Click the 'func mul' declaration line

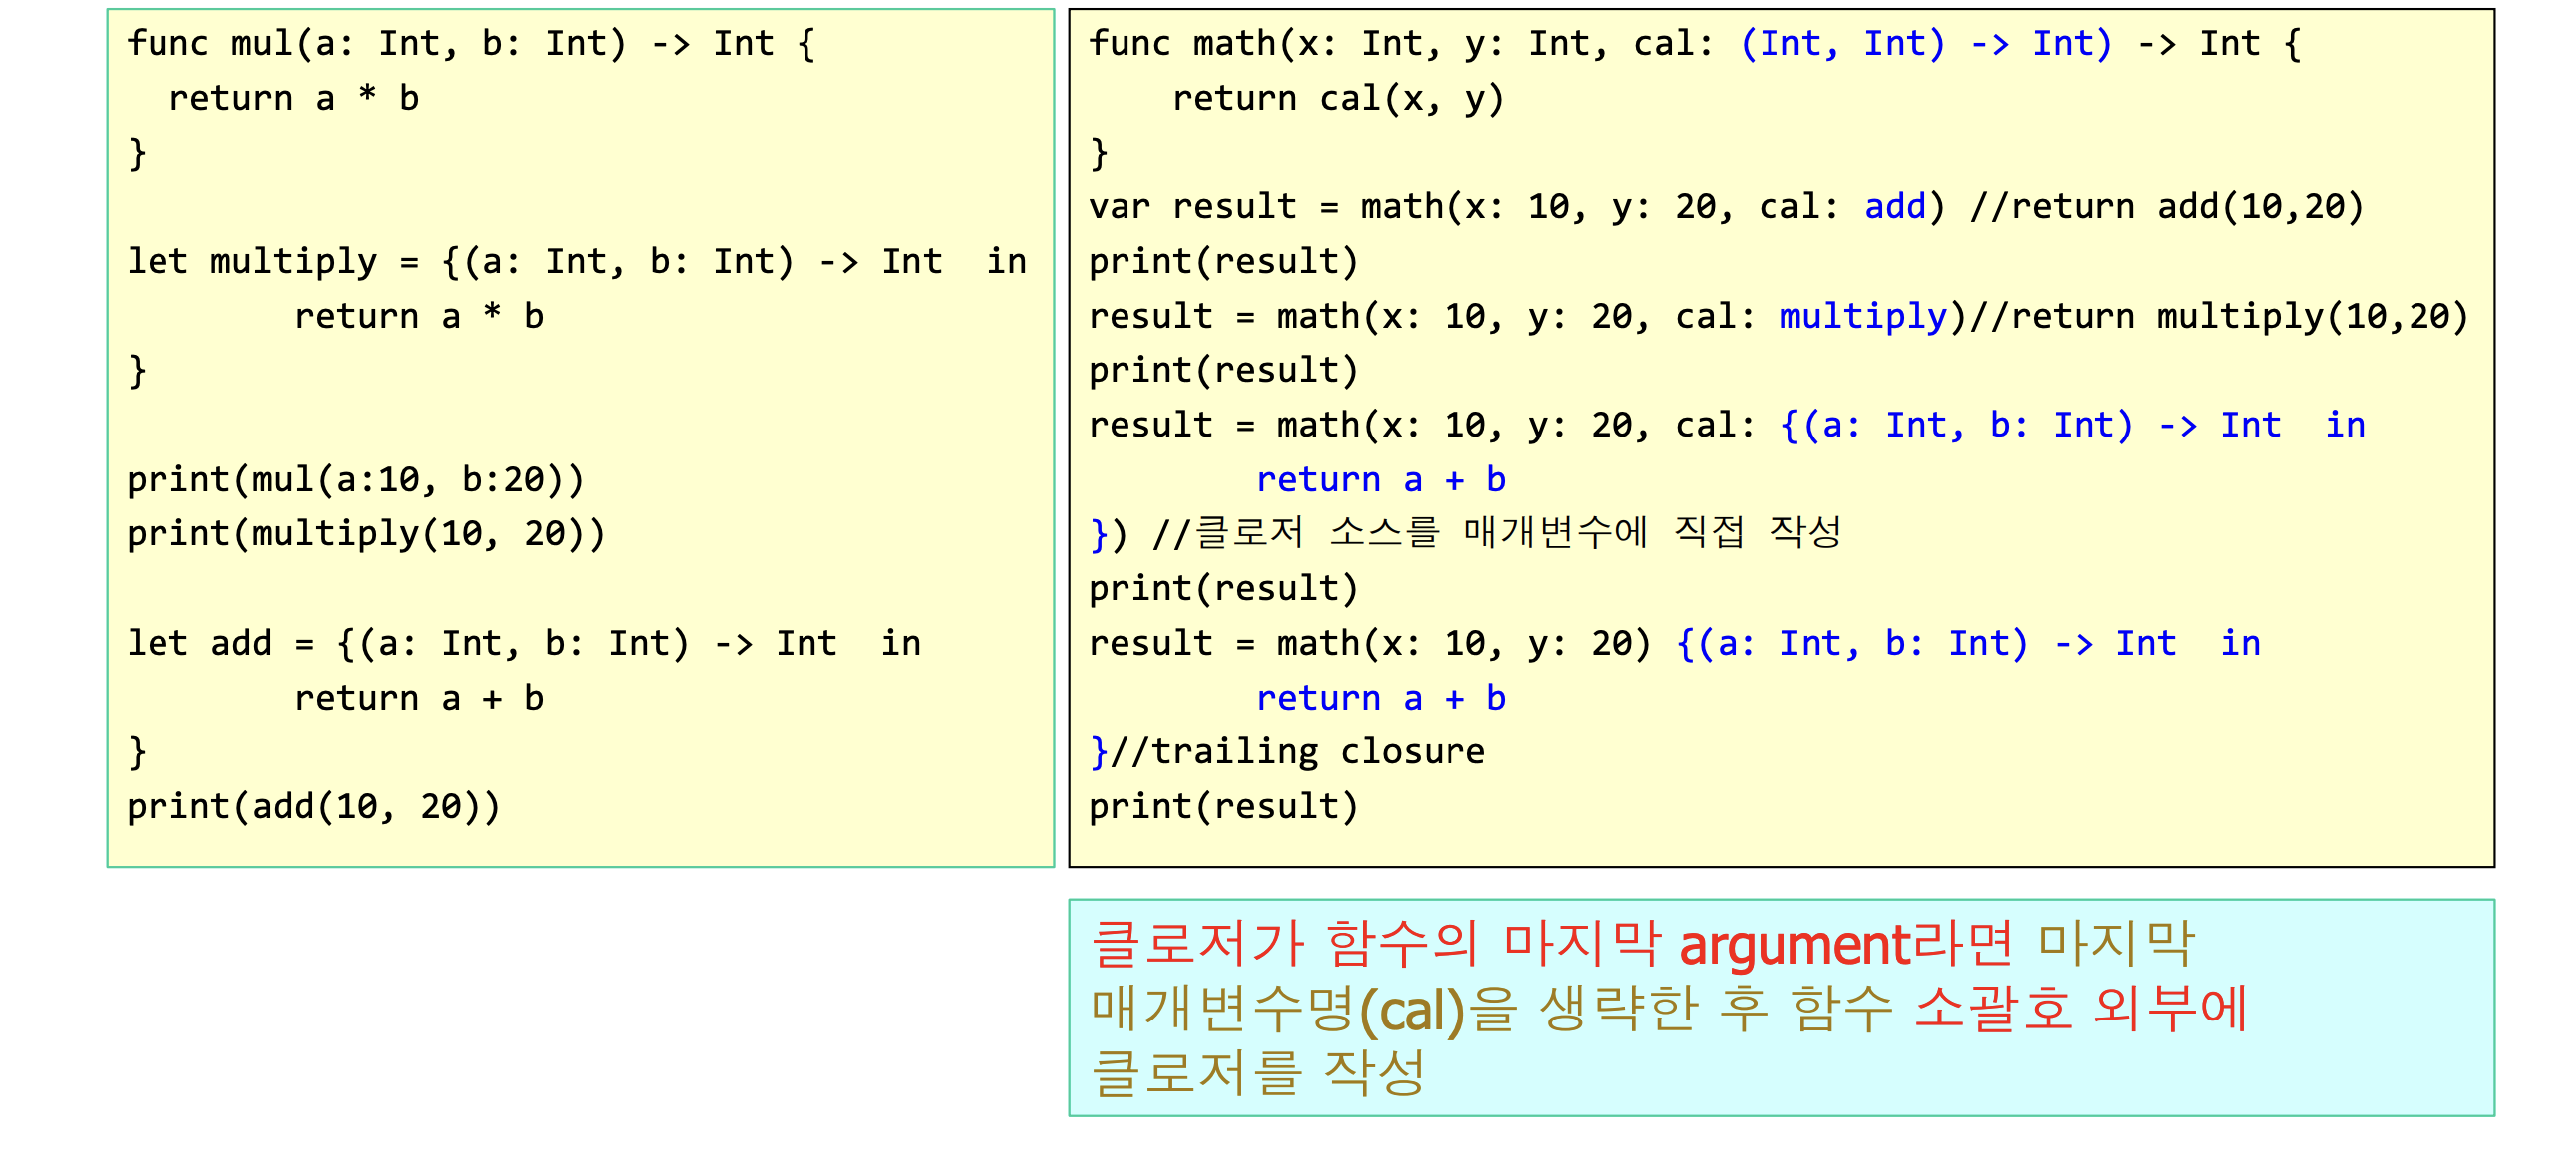[x=470, y=44]
